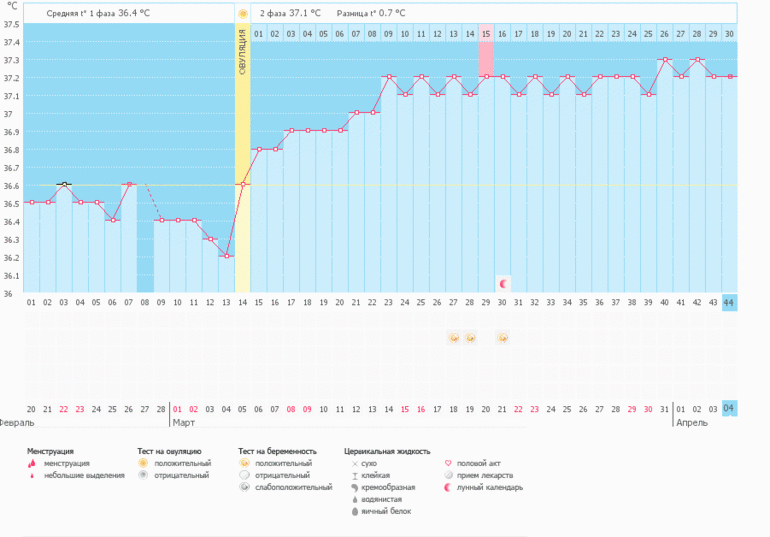Click the Тест на беременность legend heading
The width and height of the screenshot is (770, 537).
point(277,451)
